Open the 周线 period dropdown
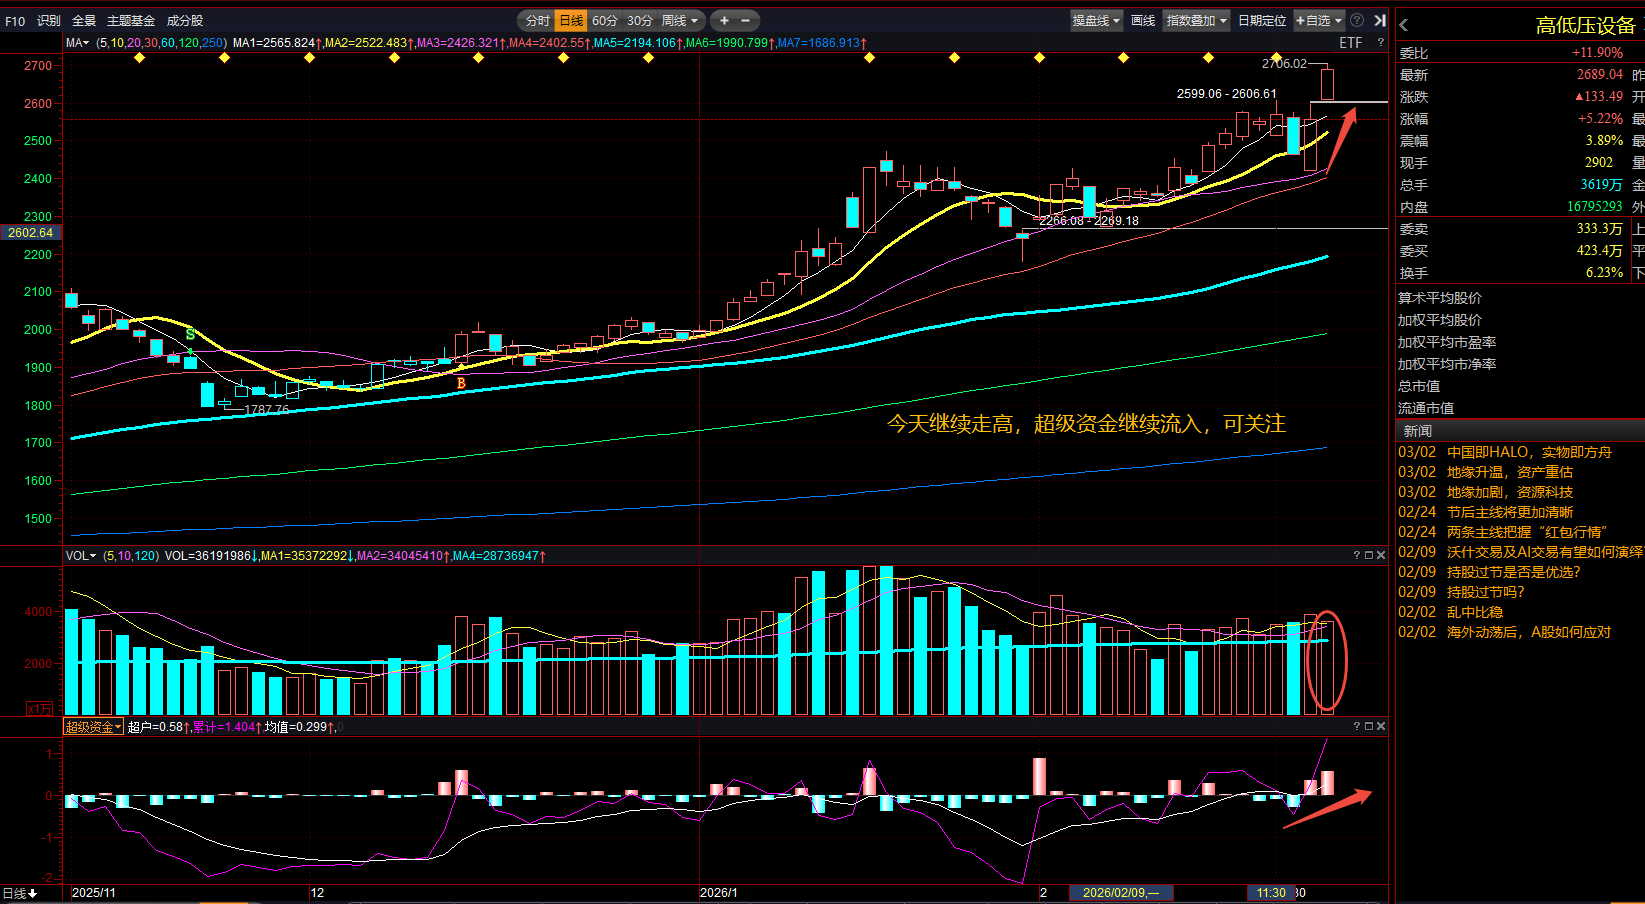The width and height of the screenshot is (1645, 904). (x=680, y=20)
